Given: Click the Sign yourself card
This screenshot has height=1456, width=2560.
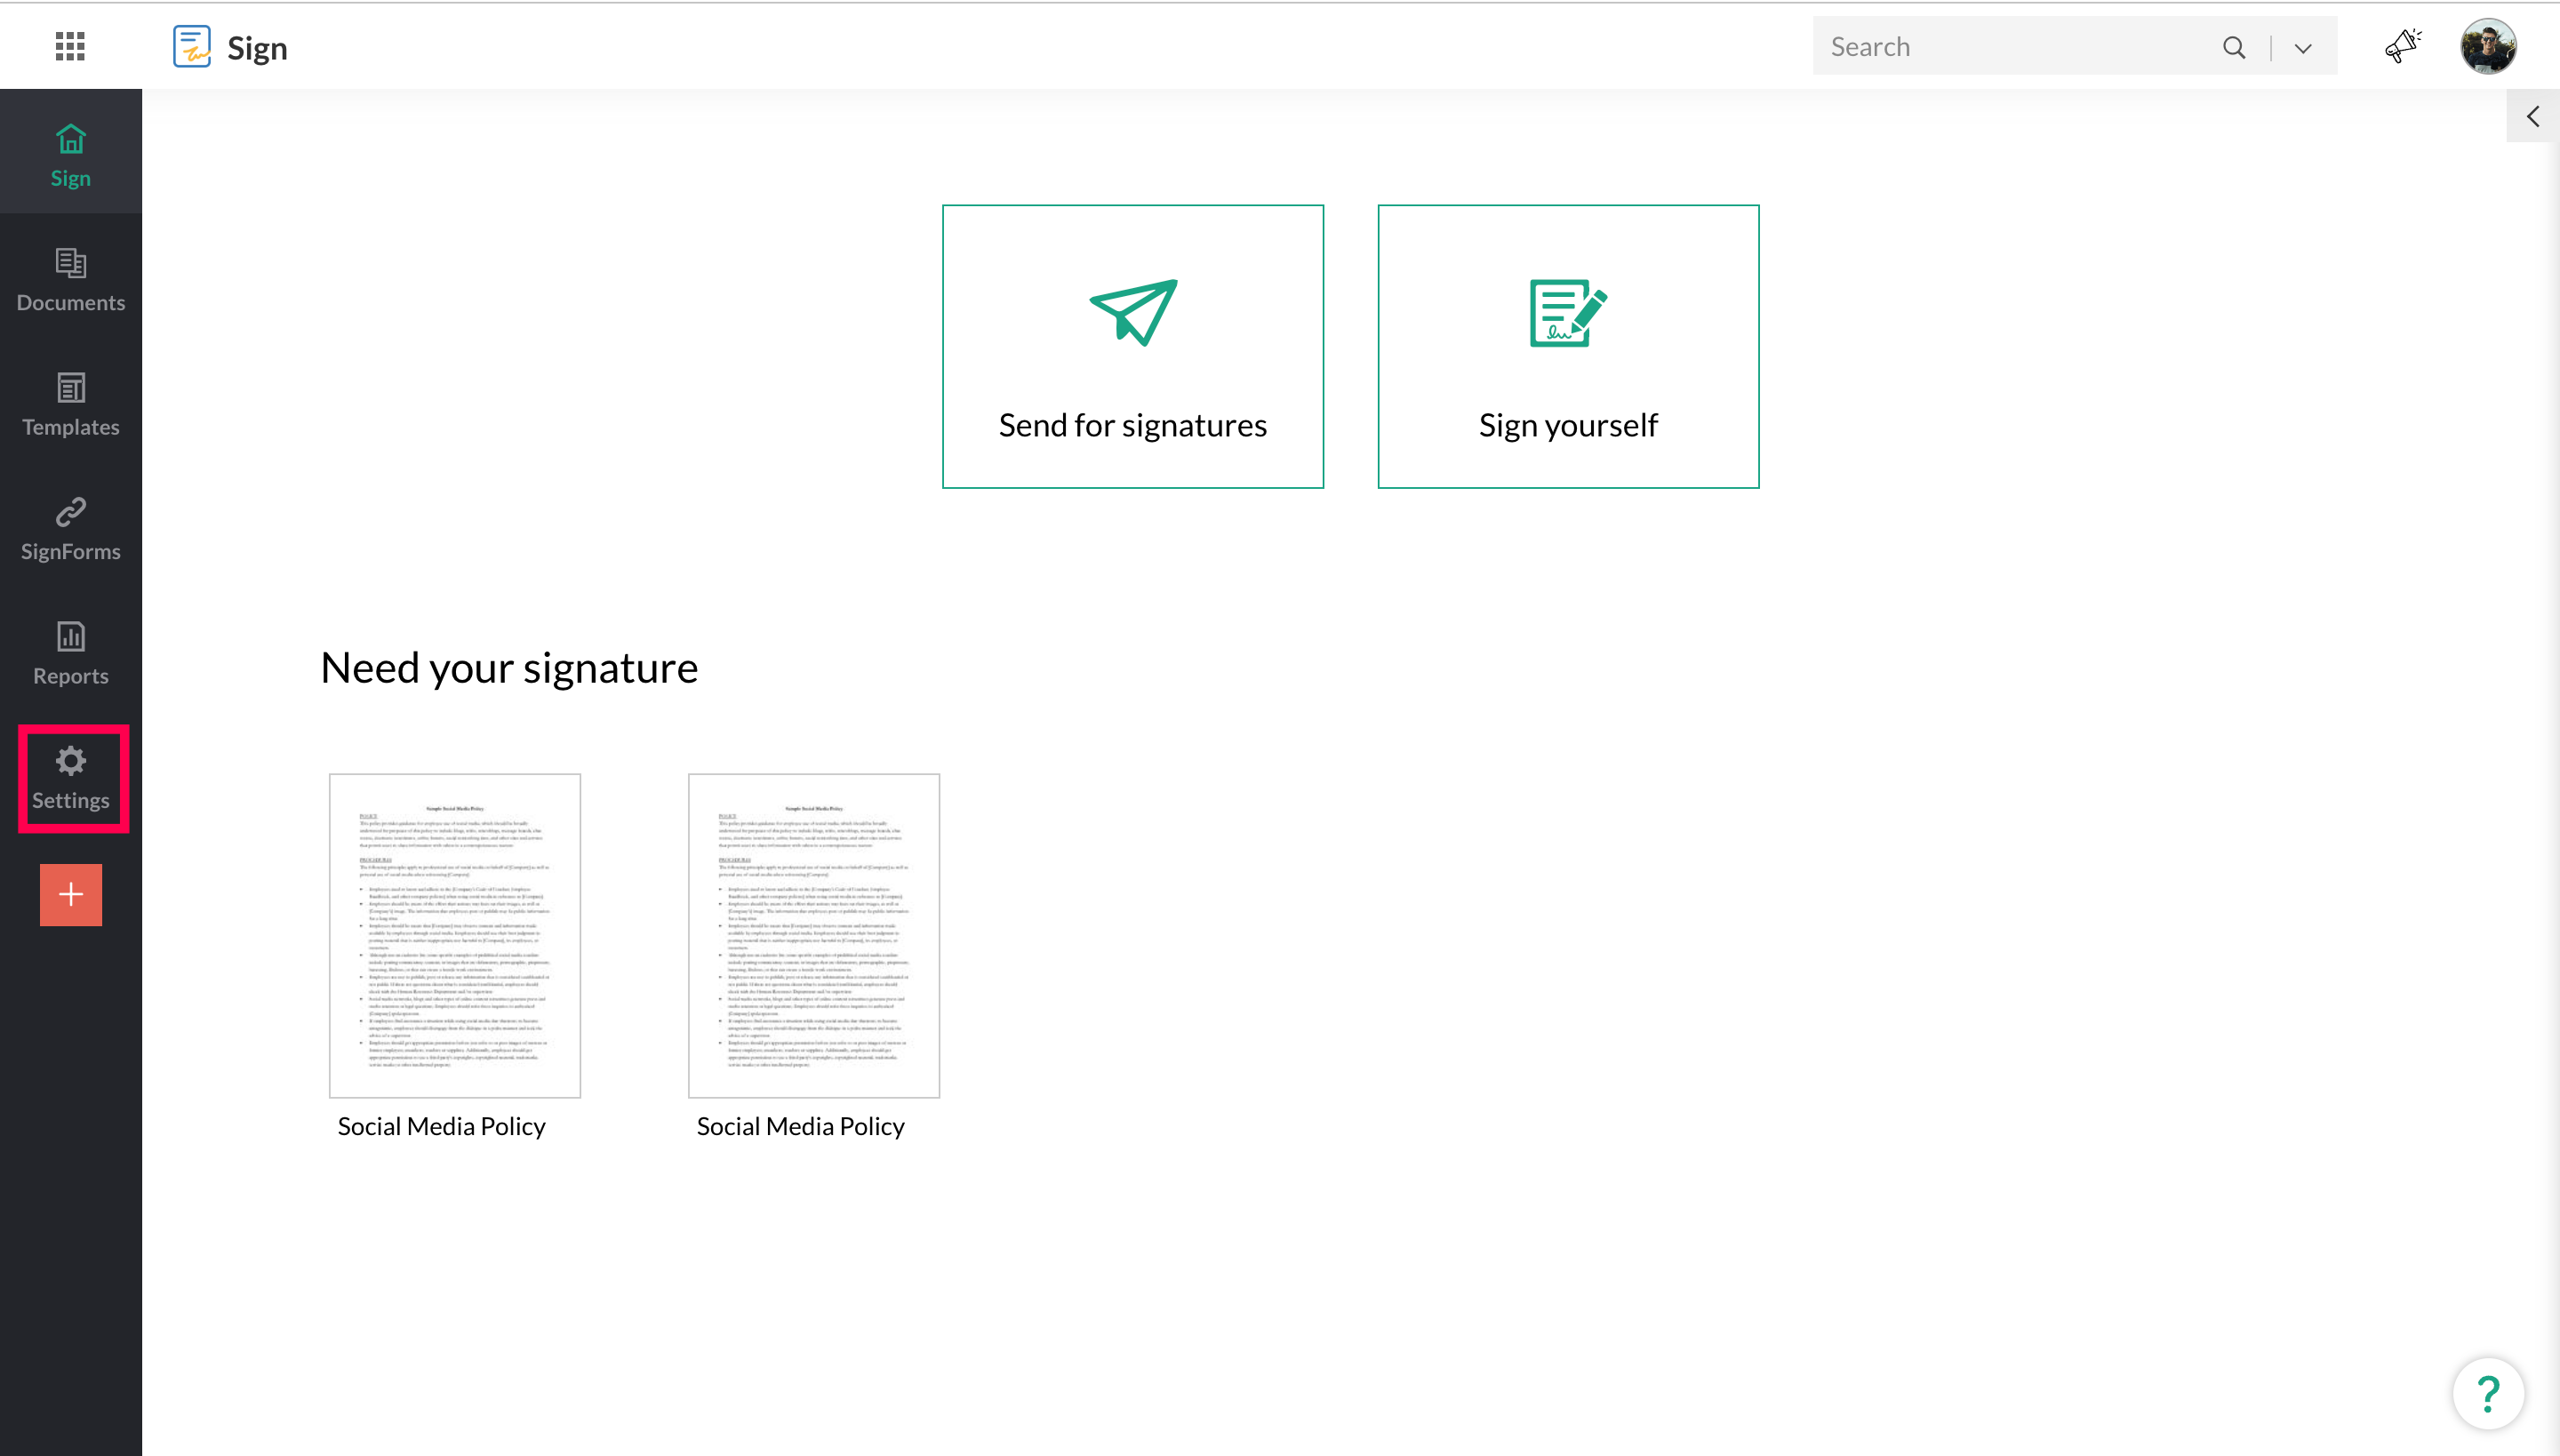Looking at the screenshot, I should point(1567,346).
